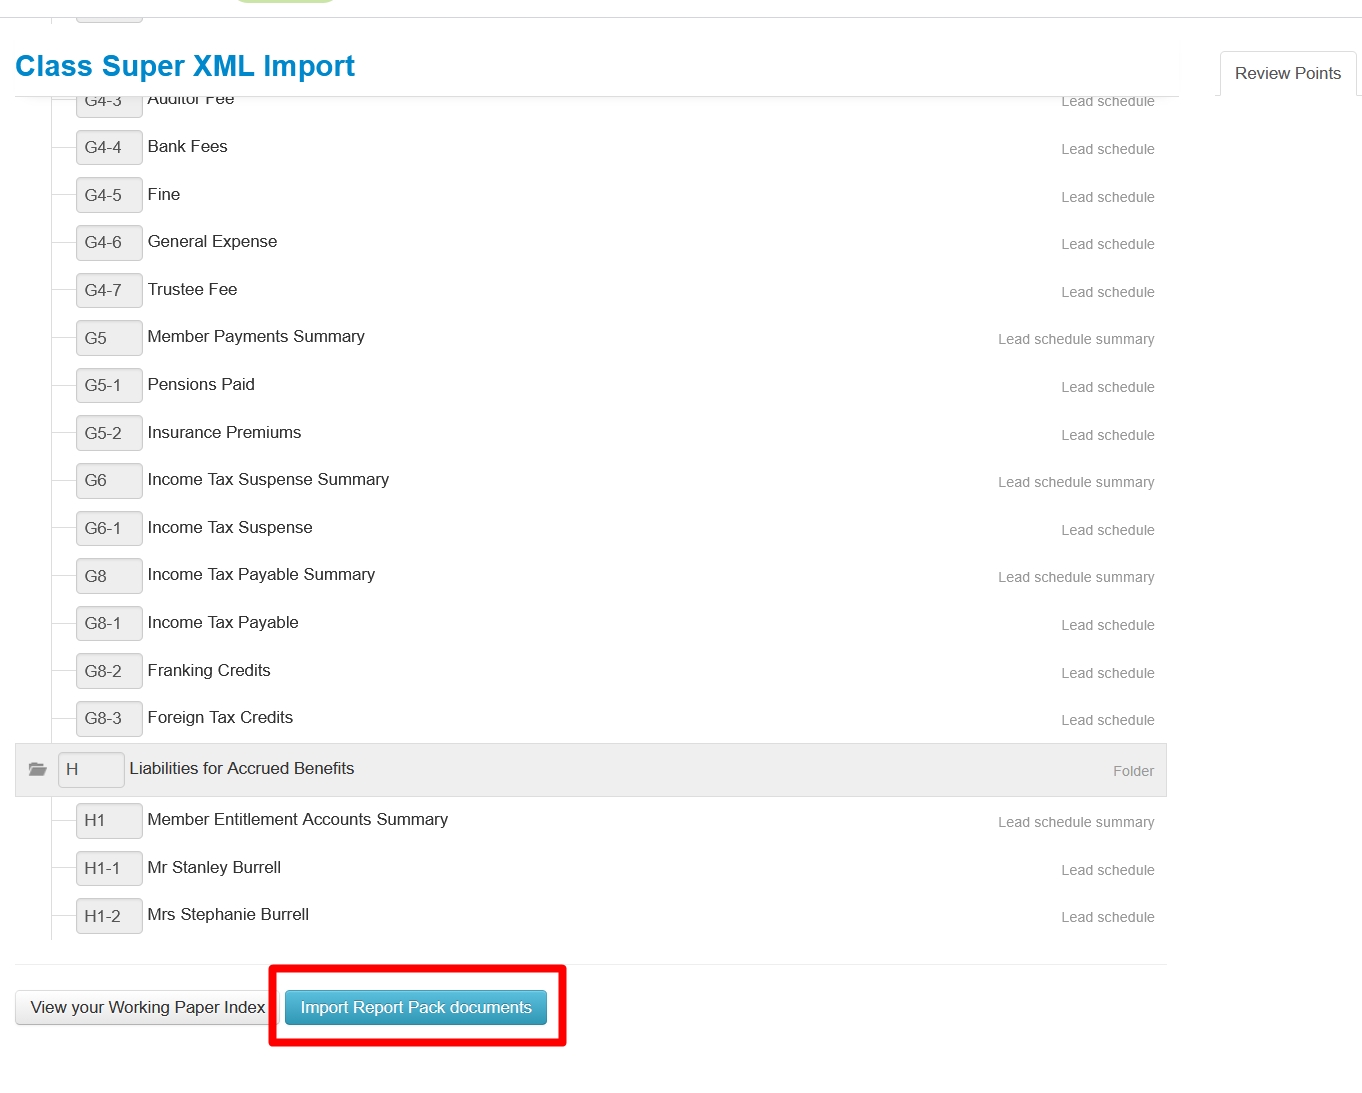Click Lead schedule summary label for Member Entitlement Accounts
The width and height of the screenshot is (1362, 1093).
click(1076, 822)
